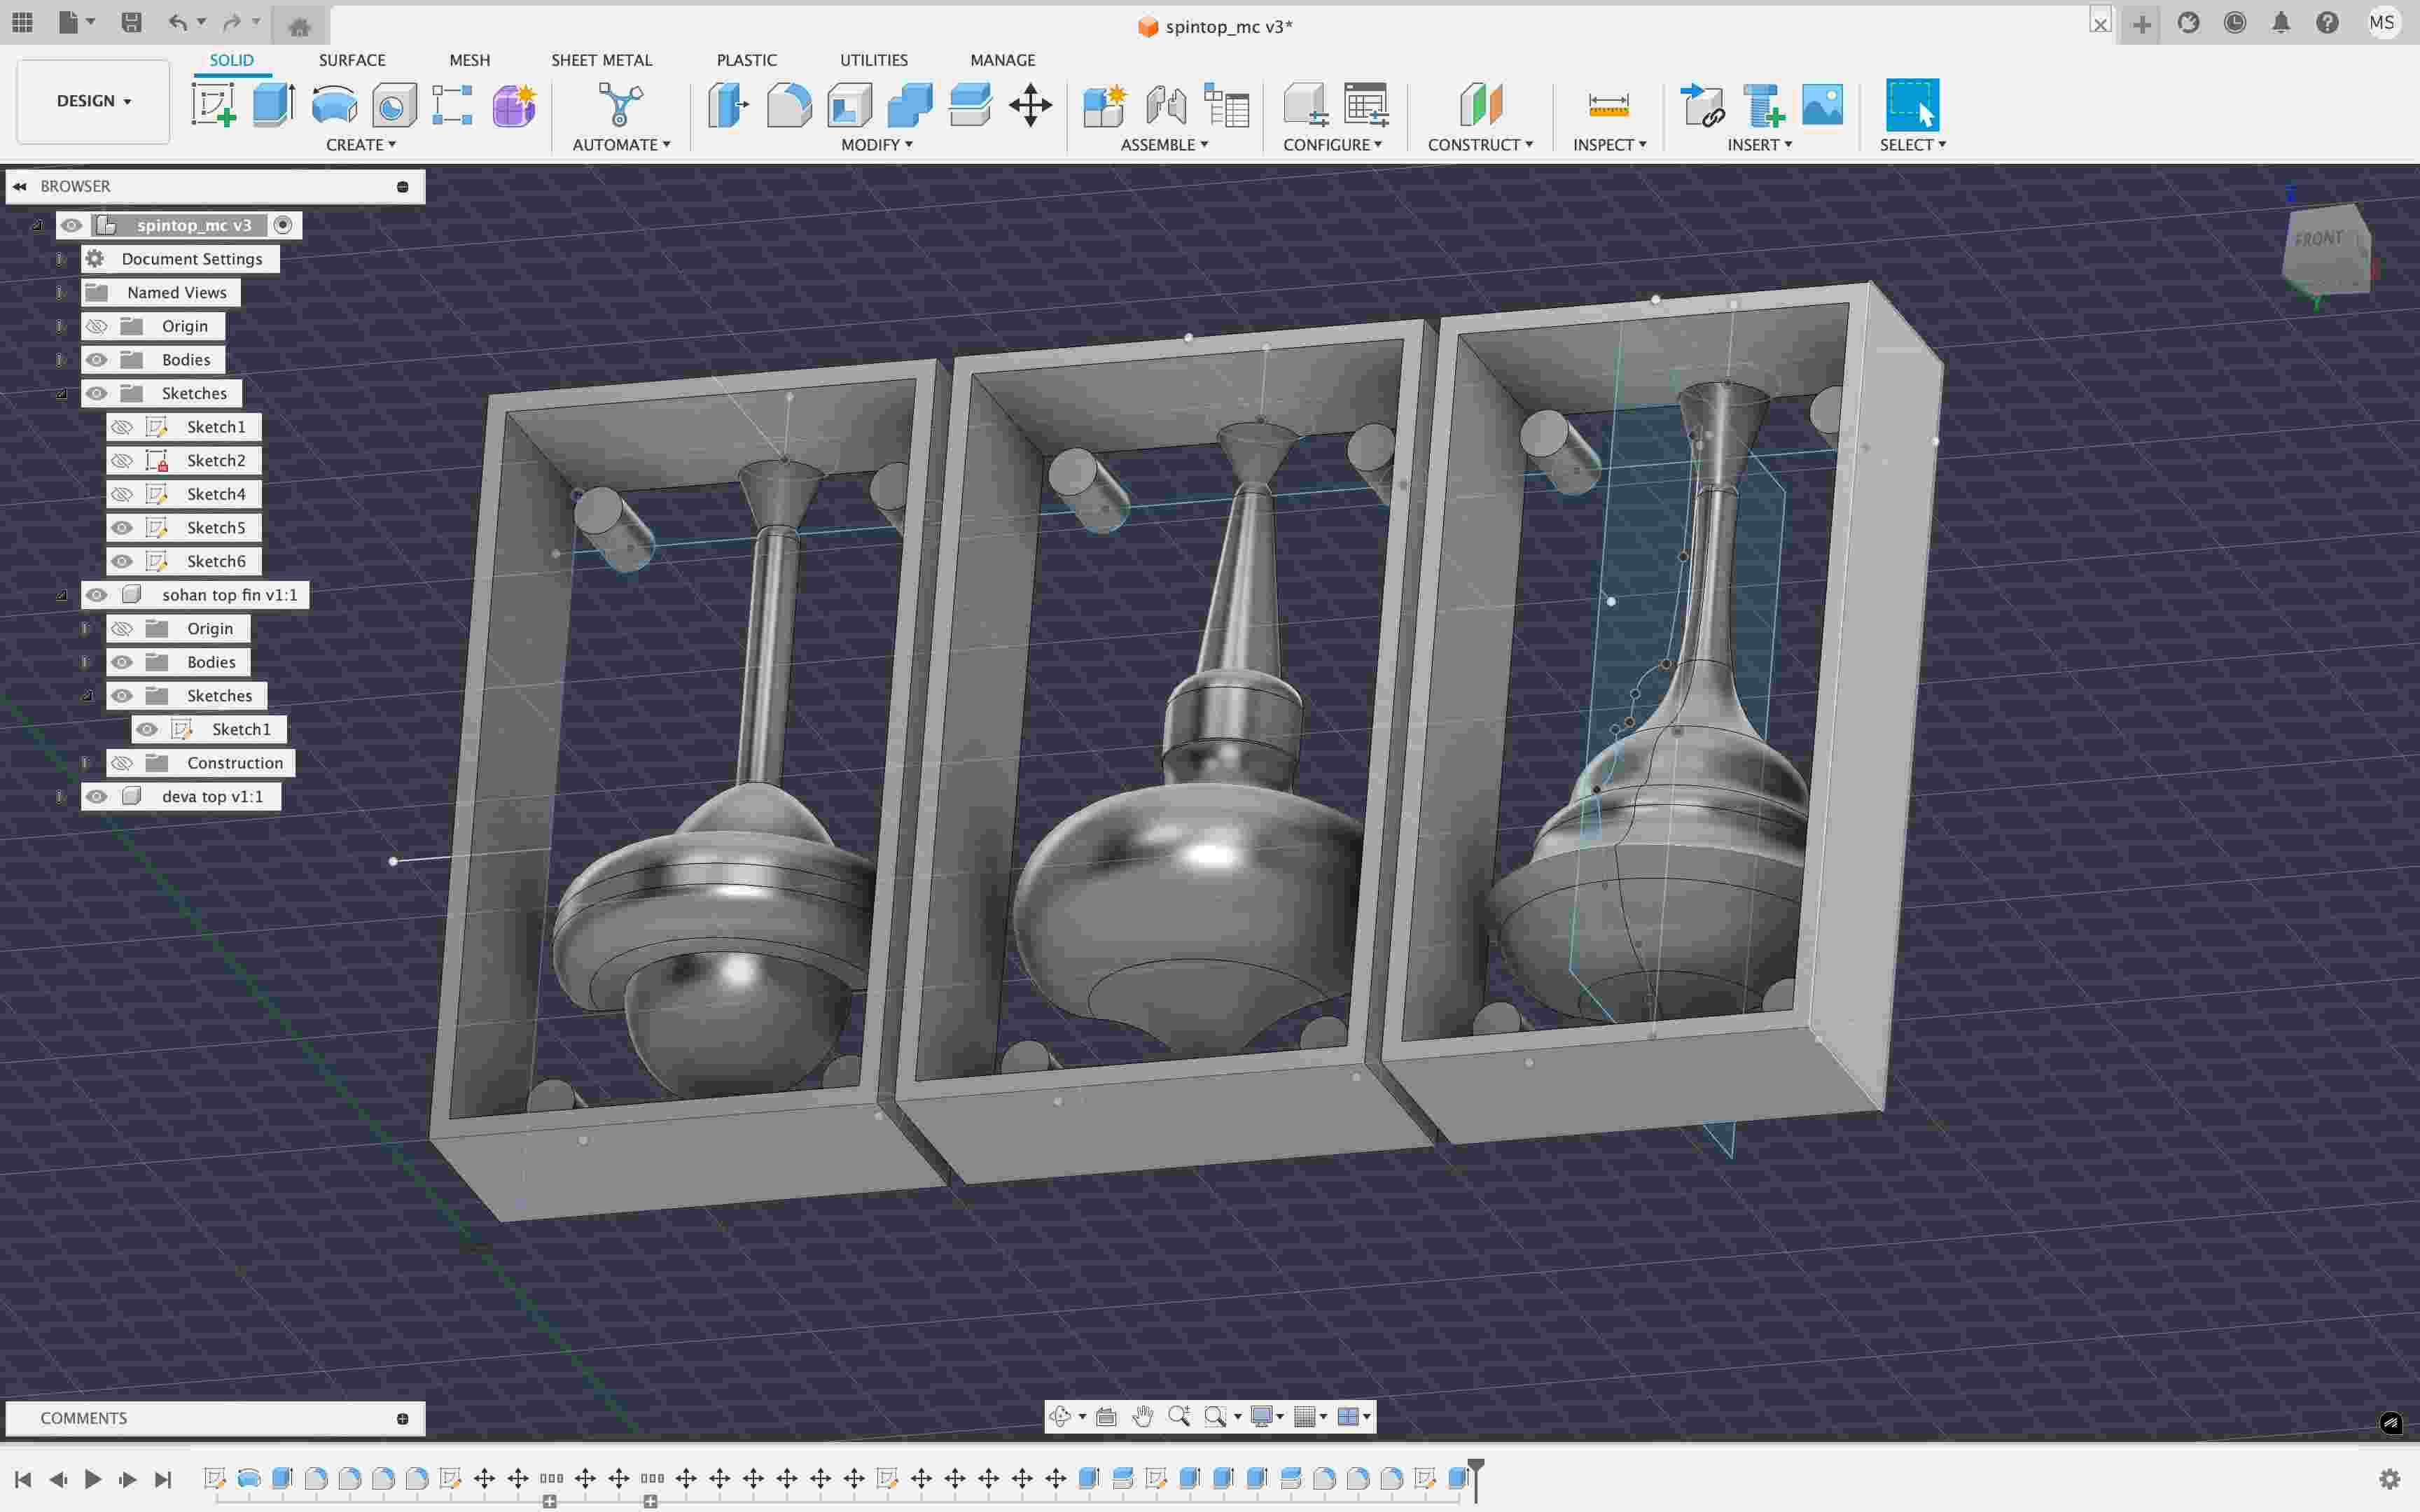This screenshot has width=2420, height=1512.
Task: Select the Hole tool
Action: (394, 104)
